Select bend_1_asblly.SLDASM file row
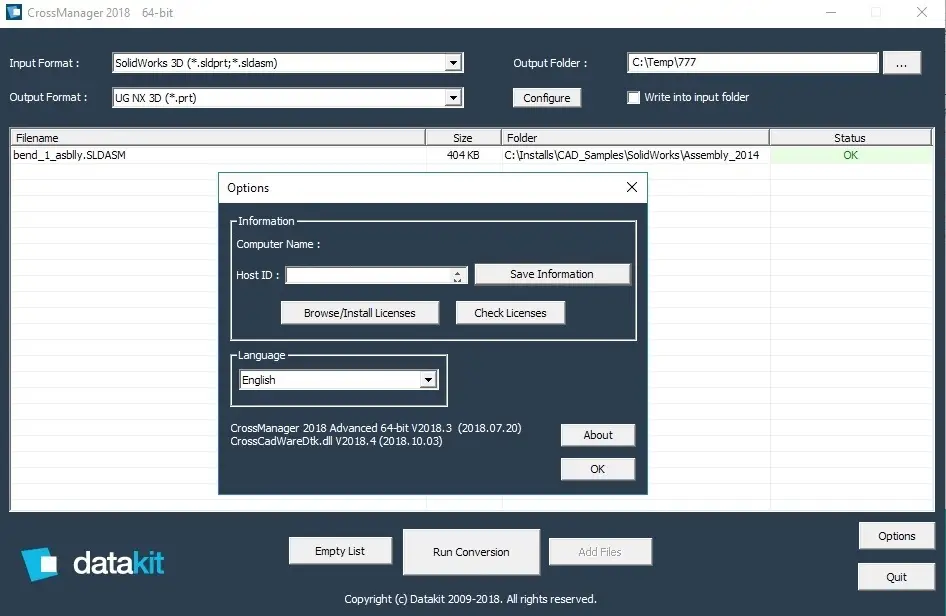The width and height of the screenshot is (946, 616). [472, 155]
